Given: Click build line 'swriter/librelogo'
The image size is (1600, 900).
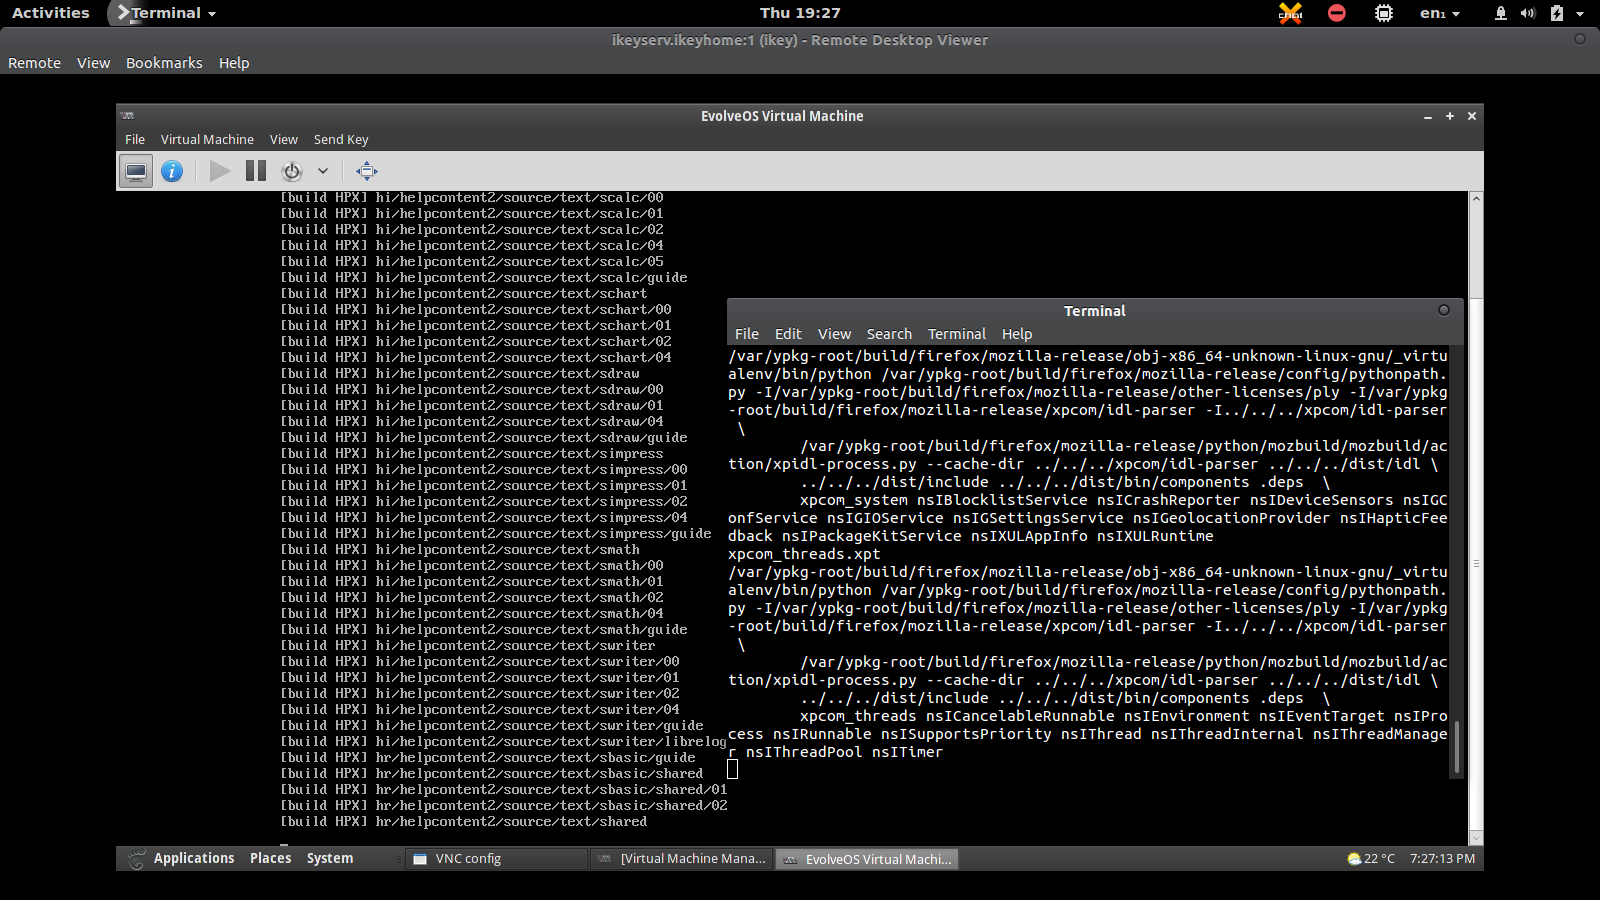Looking at the screenshot, I should [x=504, y=741].
